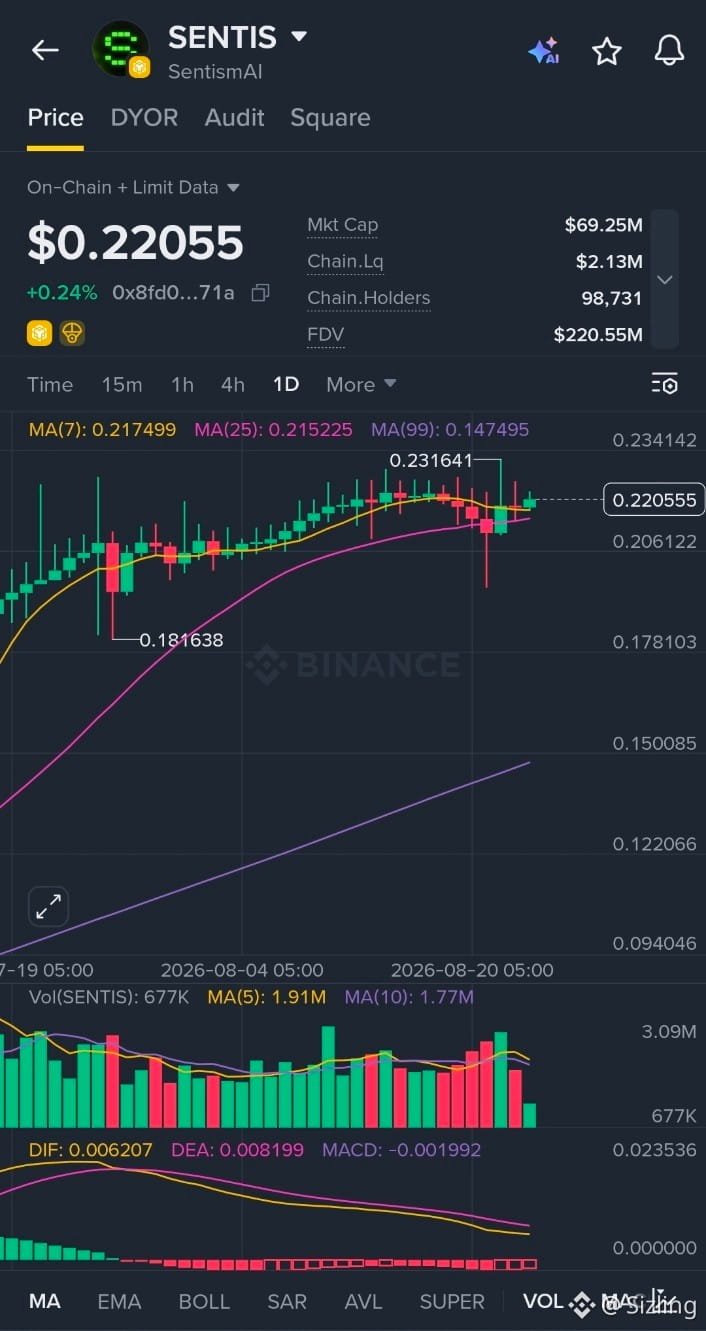Image resolution: width=706 pixels, height=1331 pixels.
Task: Toggle the VOL indicator
Action: pos(543,1301)
